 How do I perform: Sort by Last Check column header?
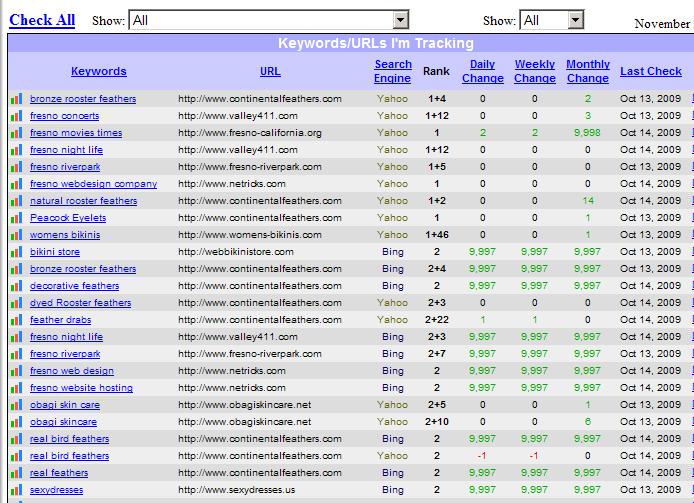pyautogui.click(x=651, y=71)
